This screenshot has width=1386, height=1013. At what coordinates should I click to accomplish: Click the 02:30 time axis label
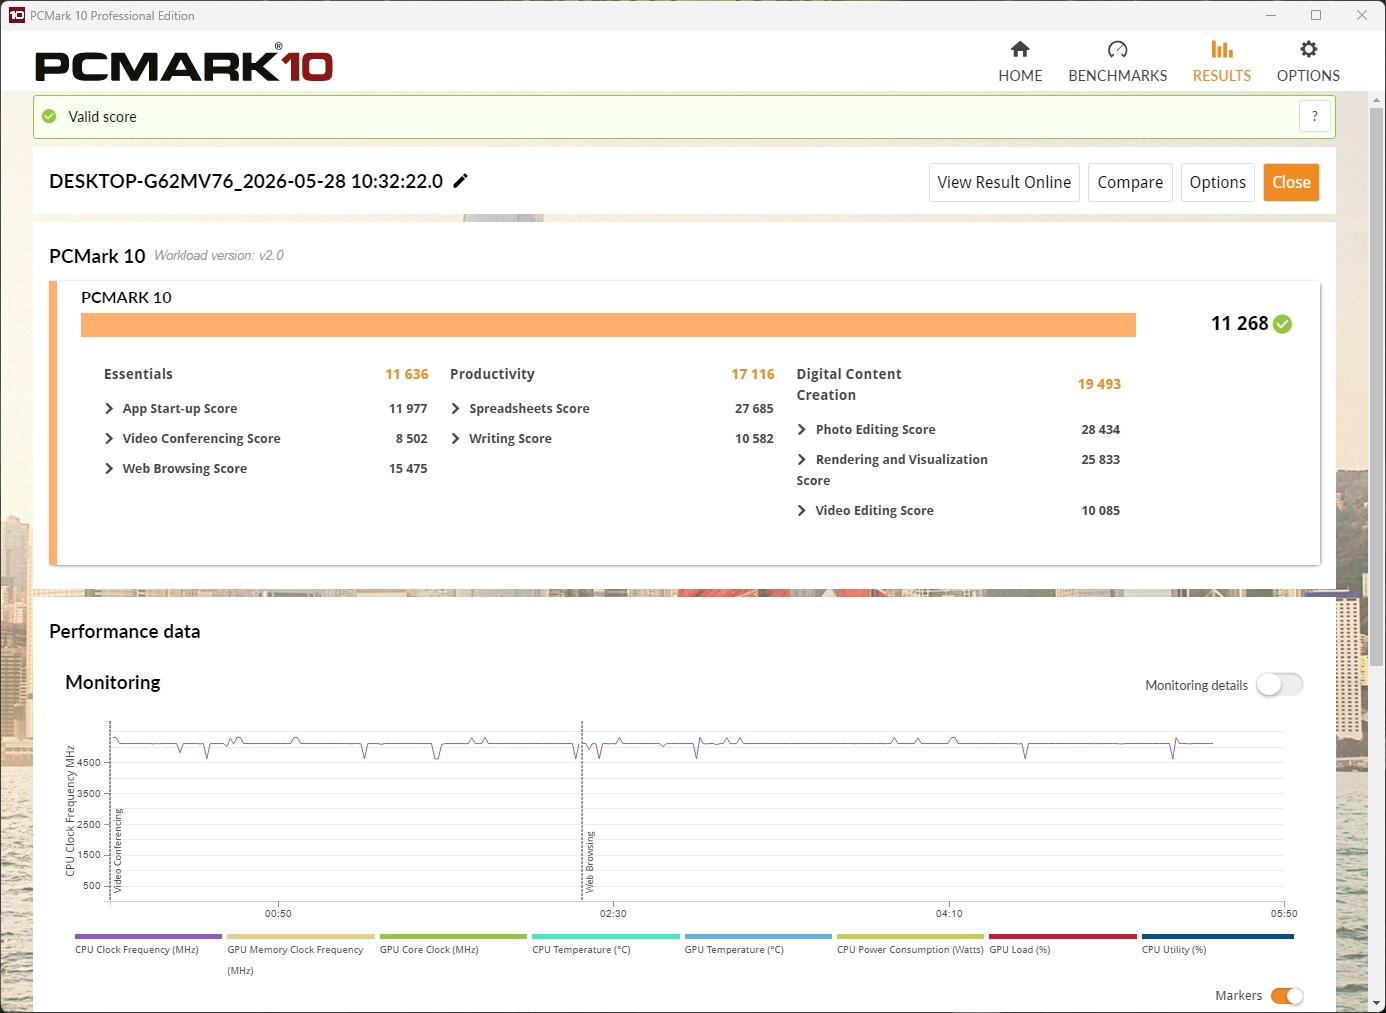click(613, 913)
